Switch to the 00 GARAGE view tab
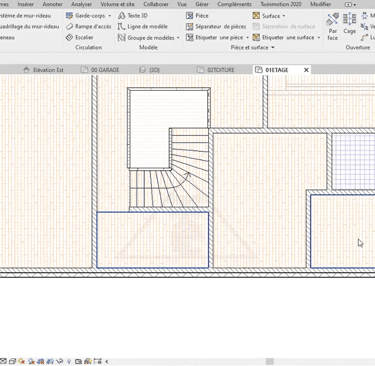Viewport: 375px width, 366px height. 100,70
